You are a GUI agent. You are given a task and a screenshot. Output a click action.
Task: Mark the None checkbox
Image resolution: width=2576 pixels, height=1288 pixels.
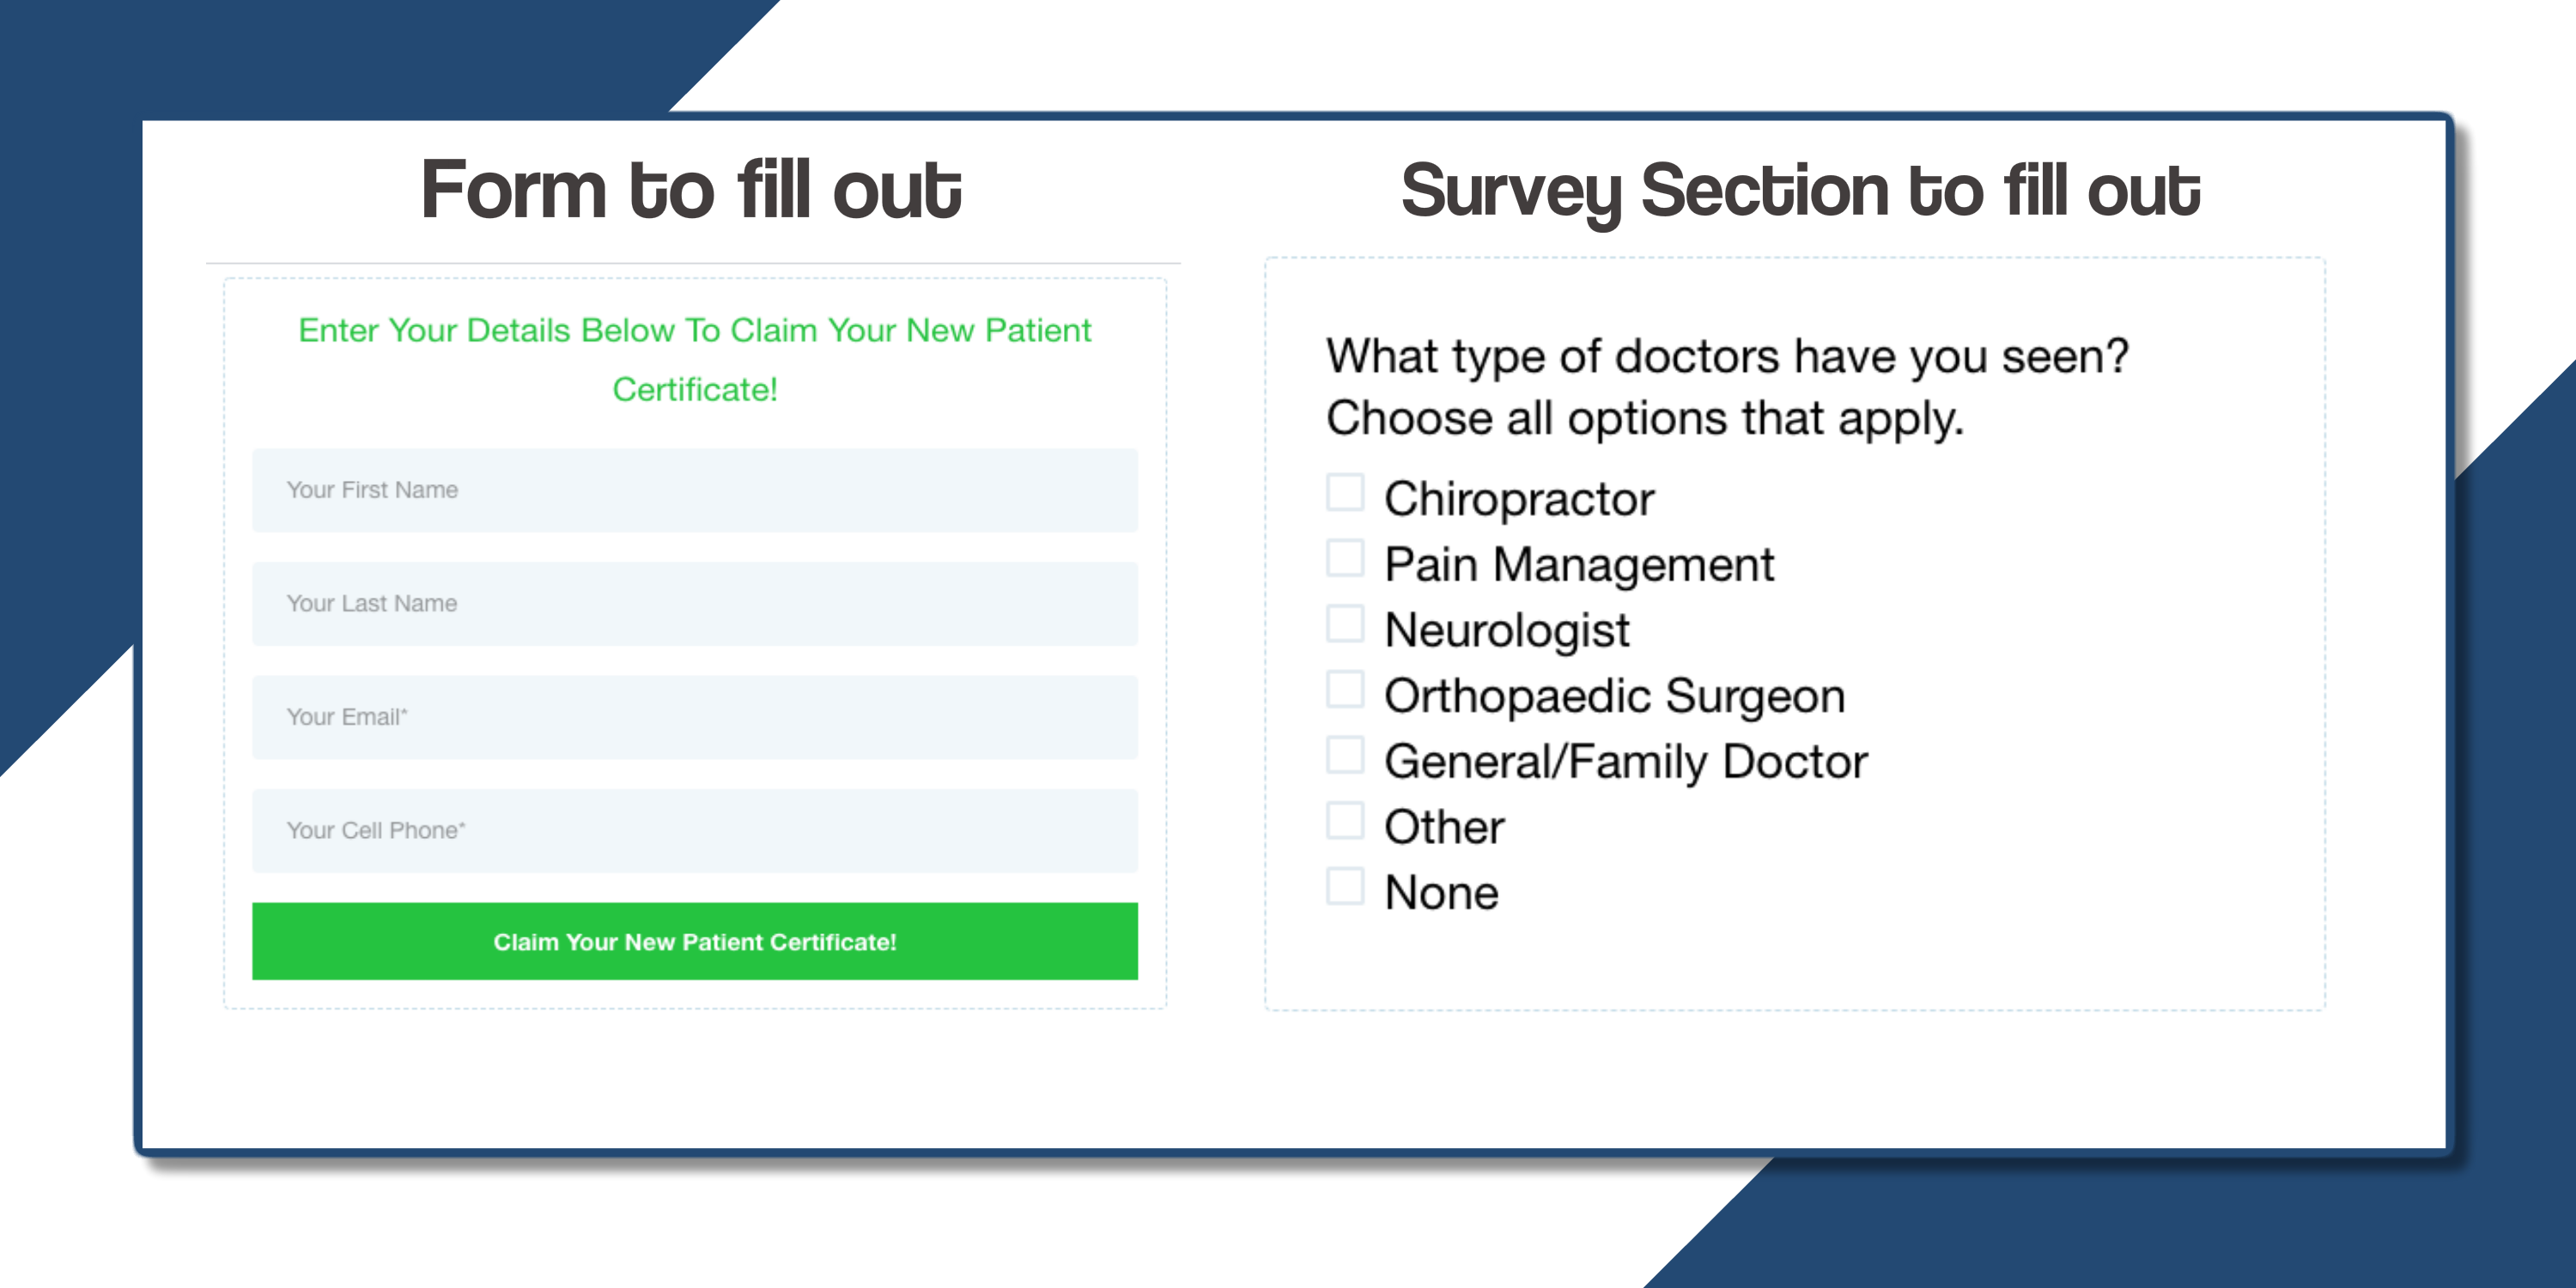click(x=1345, y=887)
